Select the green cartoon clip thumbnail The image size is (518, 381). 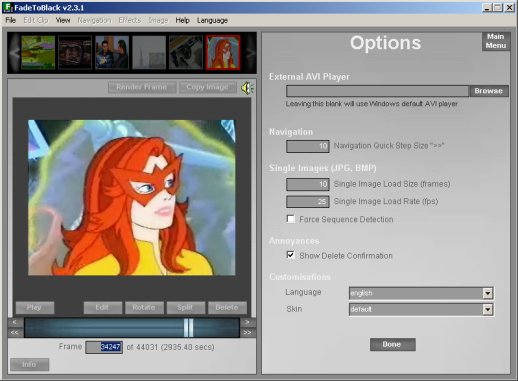pos(38,53)
